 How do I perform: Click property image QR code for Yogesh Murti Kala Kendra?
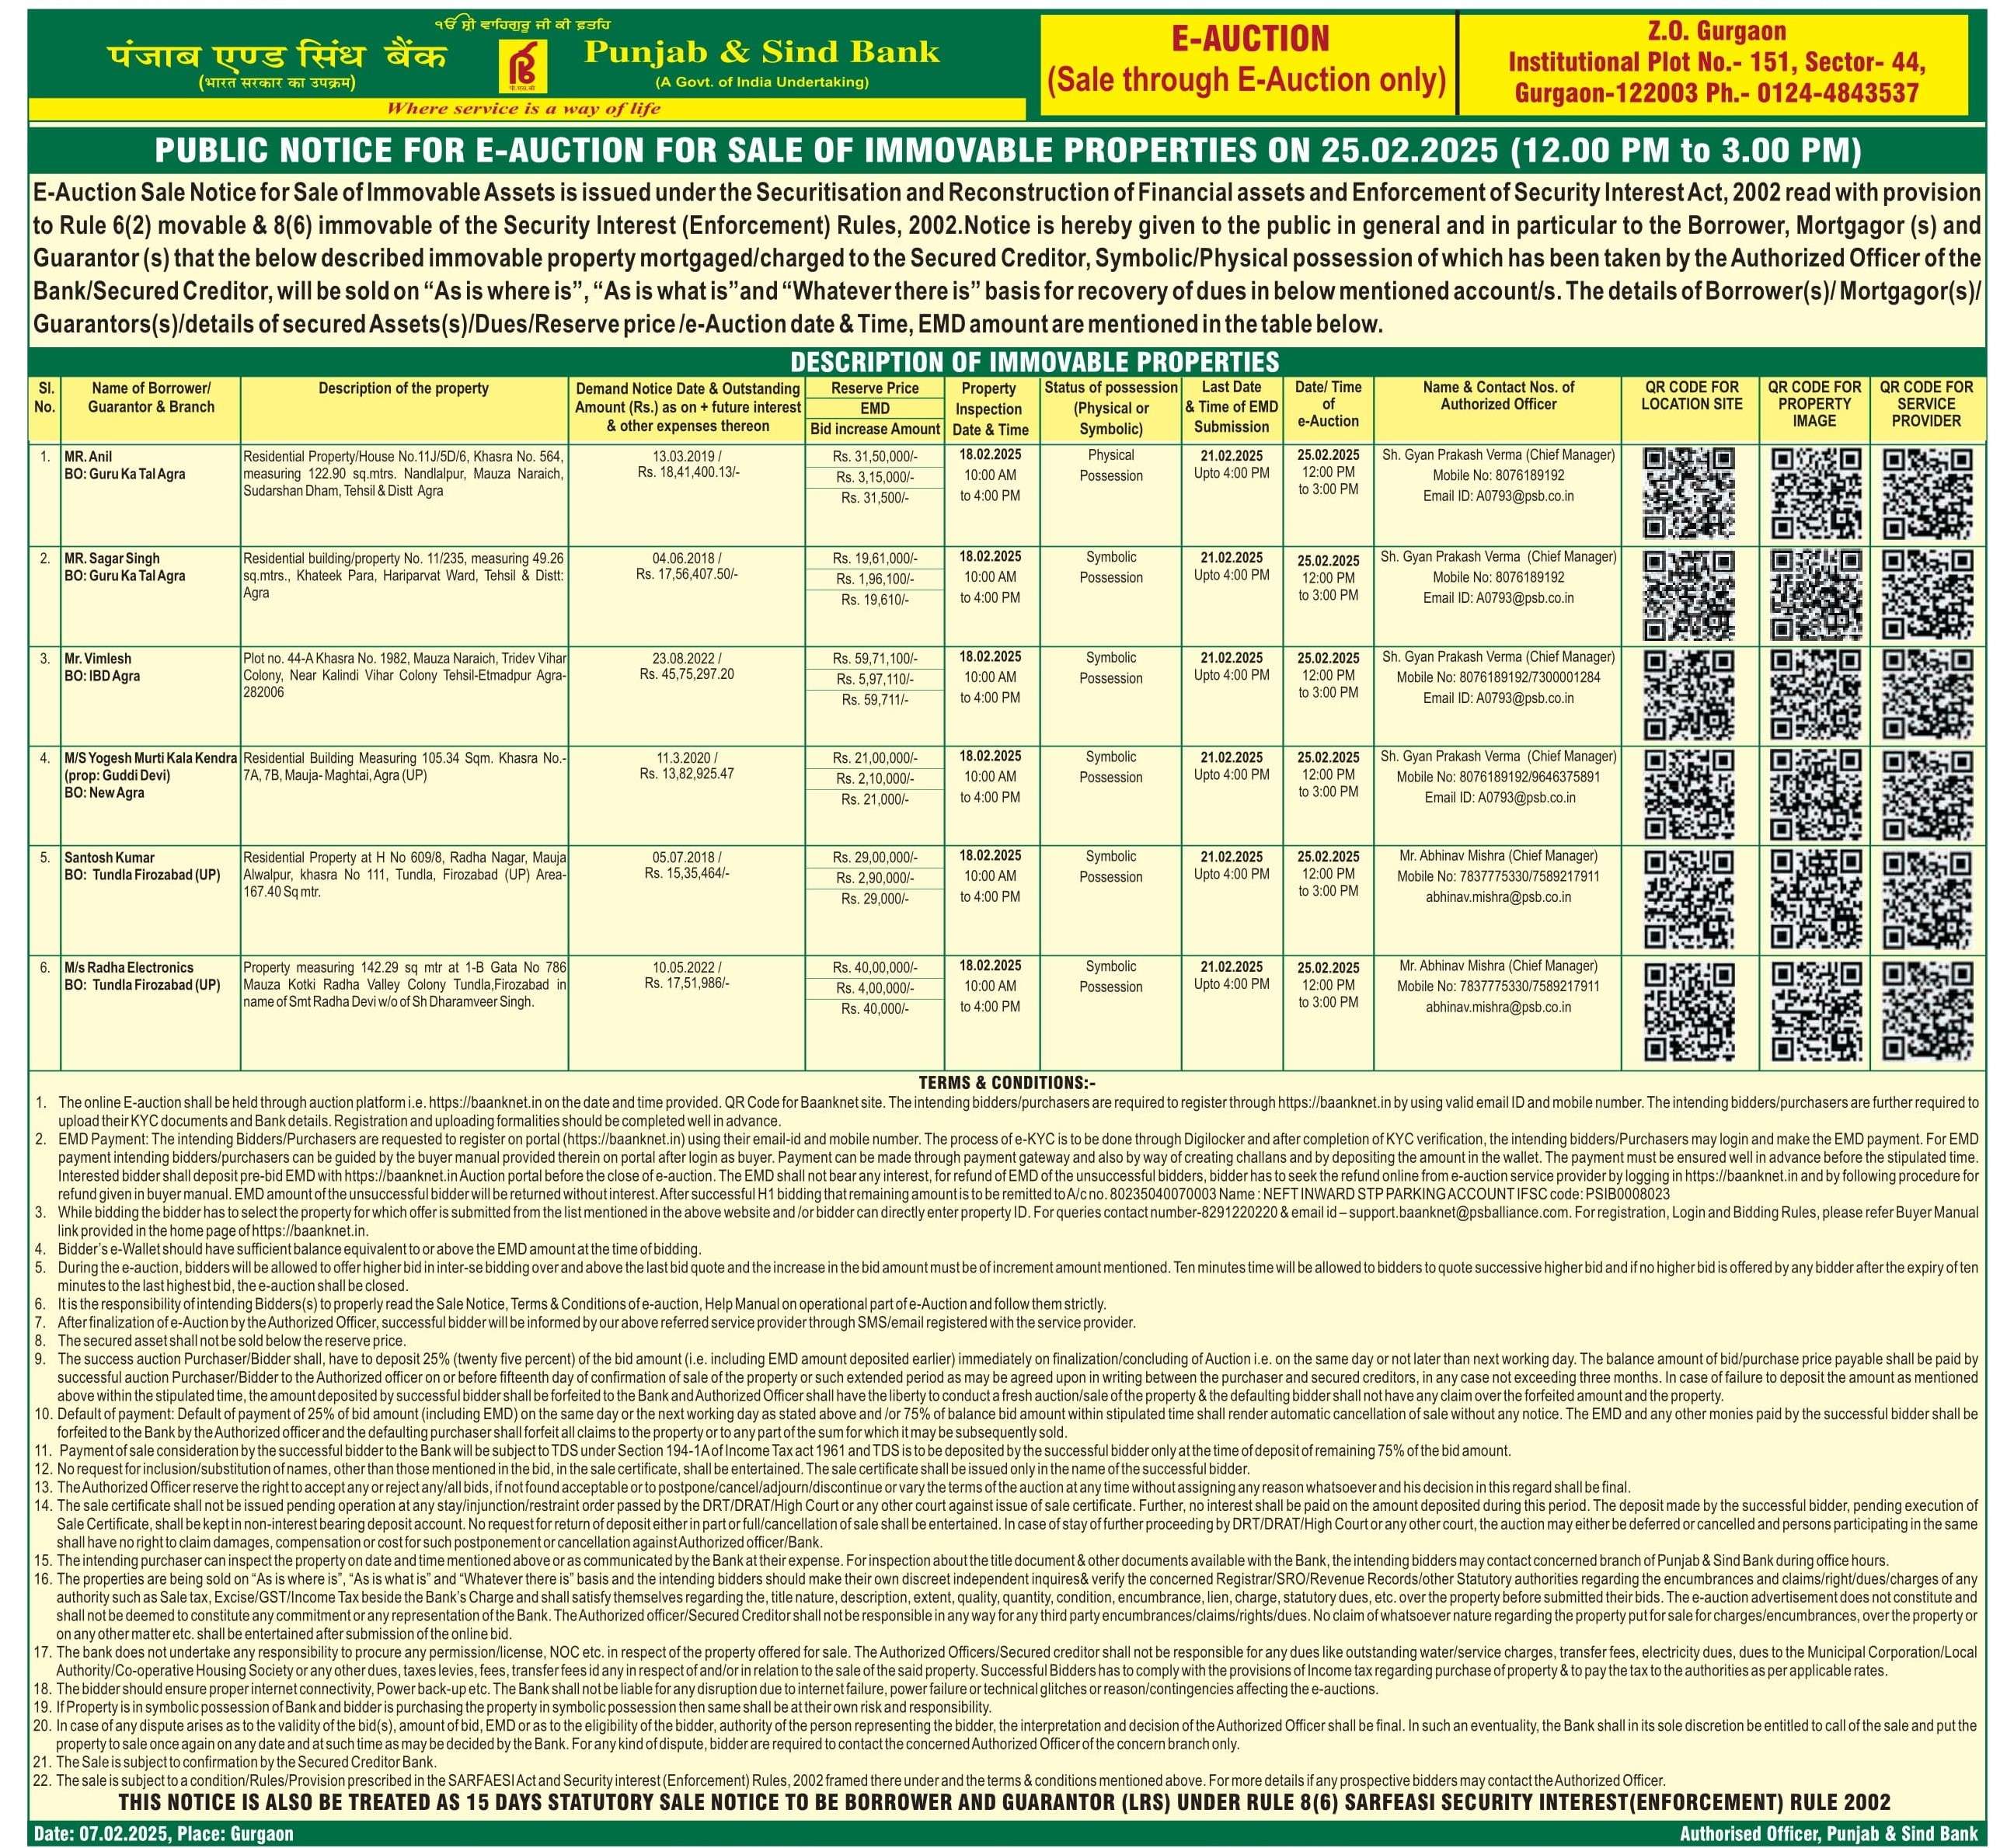1816,795
